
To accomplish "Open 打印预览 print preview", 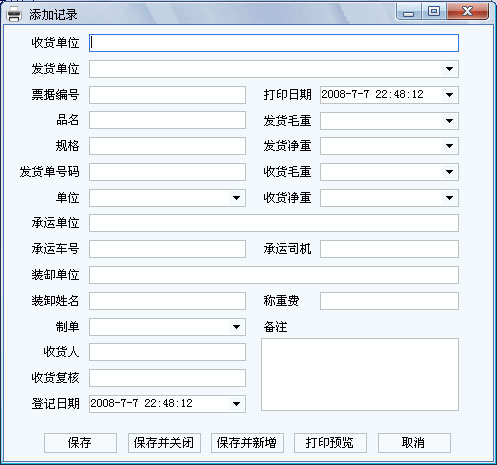I will tap(330, 443).
